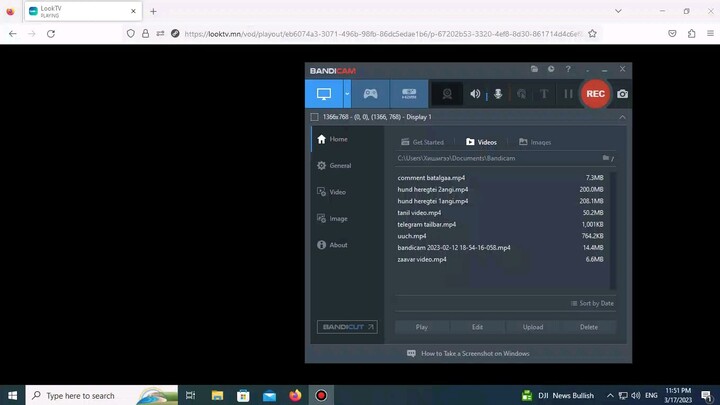This screenshot has height=405, width=720.
Task: Toggle the webcam overlay icon
Action: coord(447,94)
